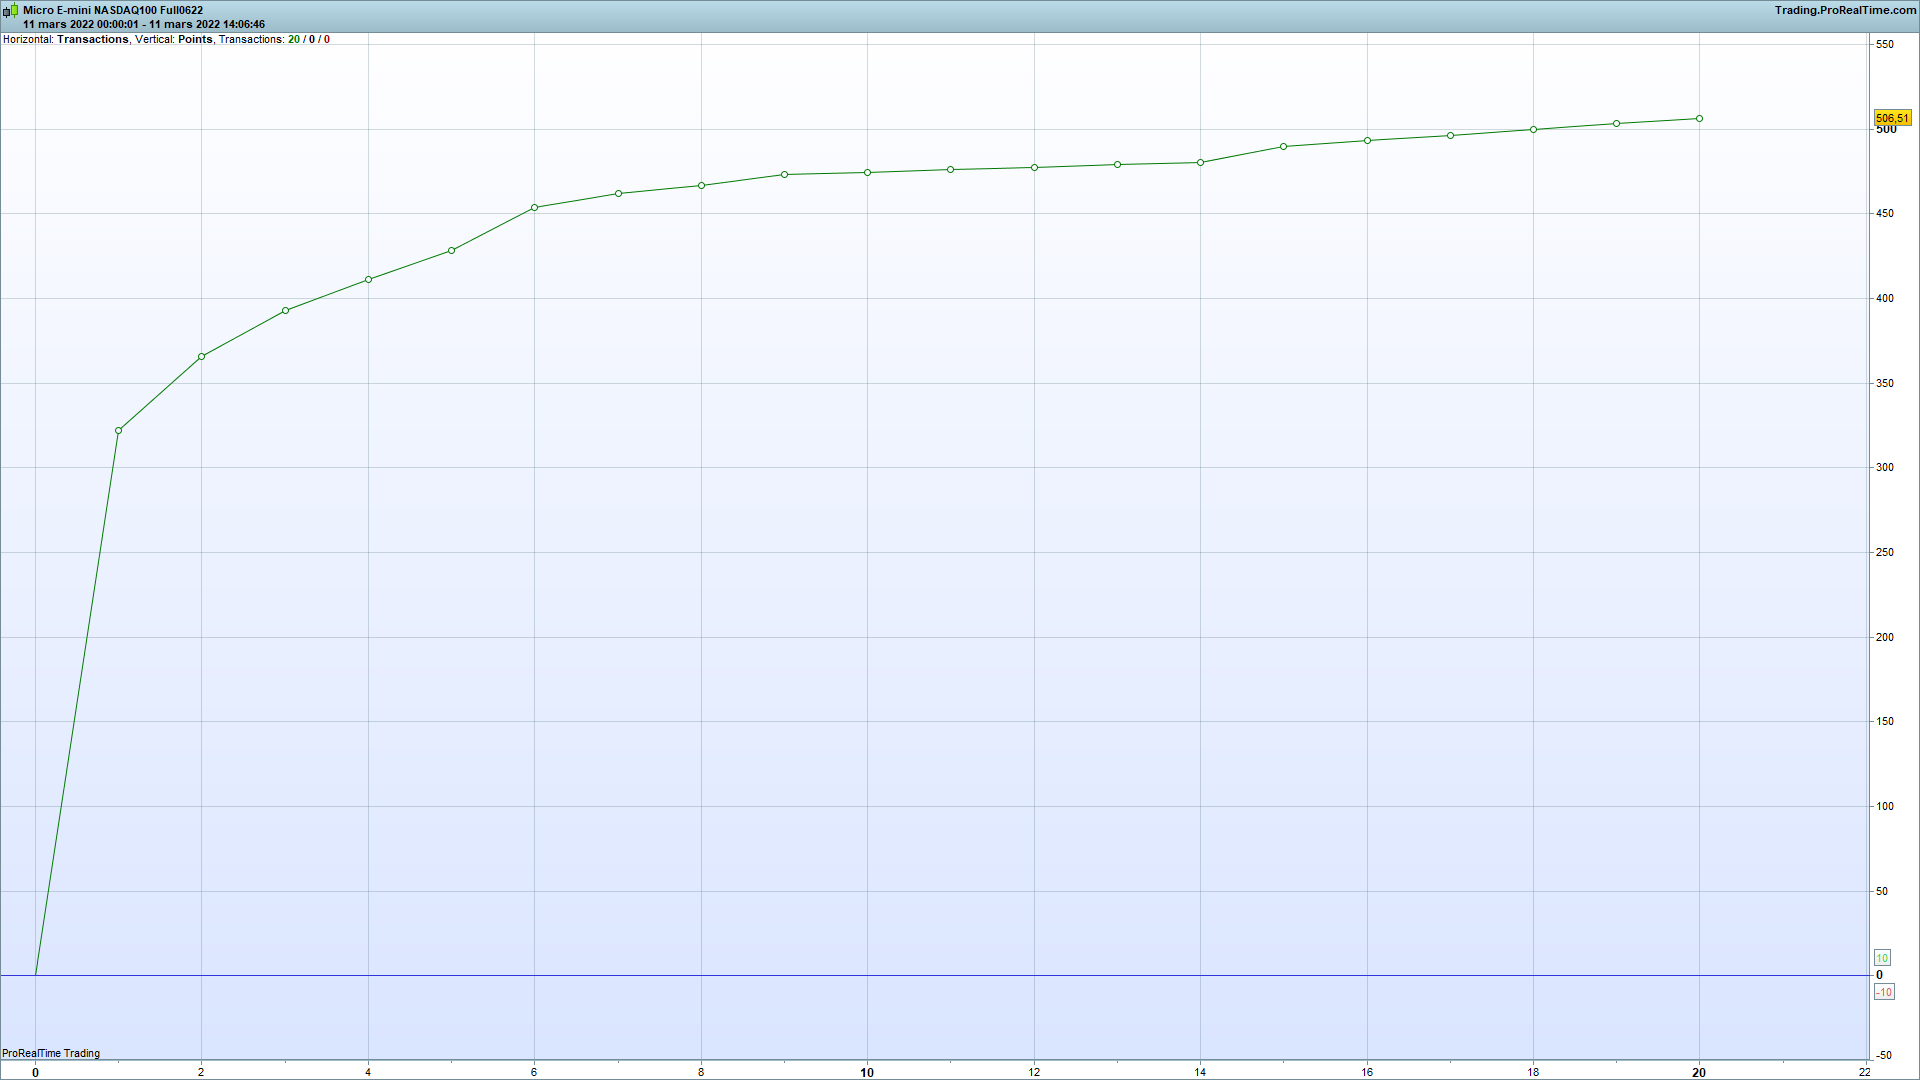Click the candlestick icon beside the instrument name

(x=10, y=11)
